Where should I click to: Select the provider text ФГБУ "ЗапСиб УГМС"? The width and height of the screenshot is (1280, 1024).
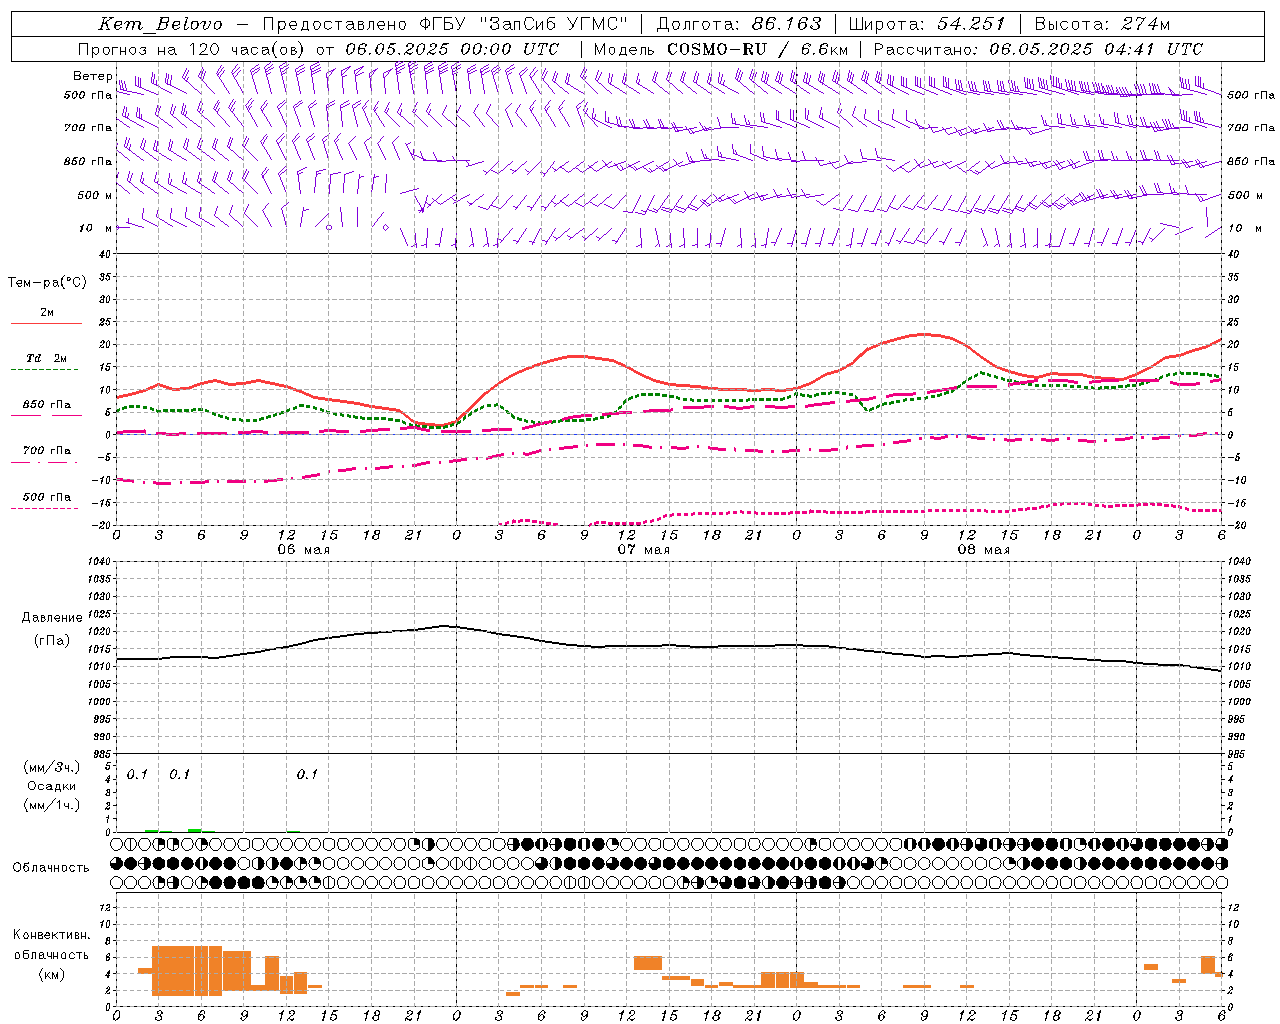[526, 24]
